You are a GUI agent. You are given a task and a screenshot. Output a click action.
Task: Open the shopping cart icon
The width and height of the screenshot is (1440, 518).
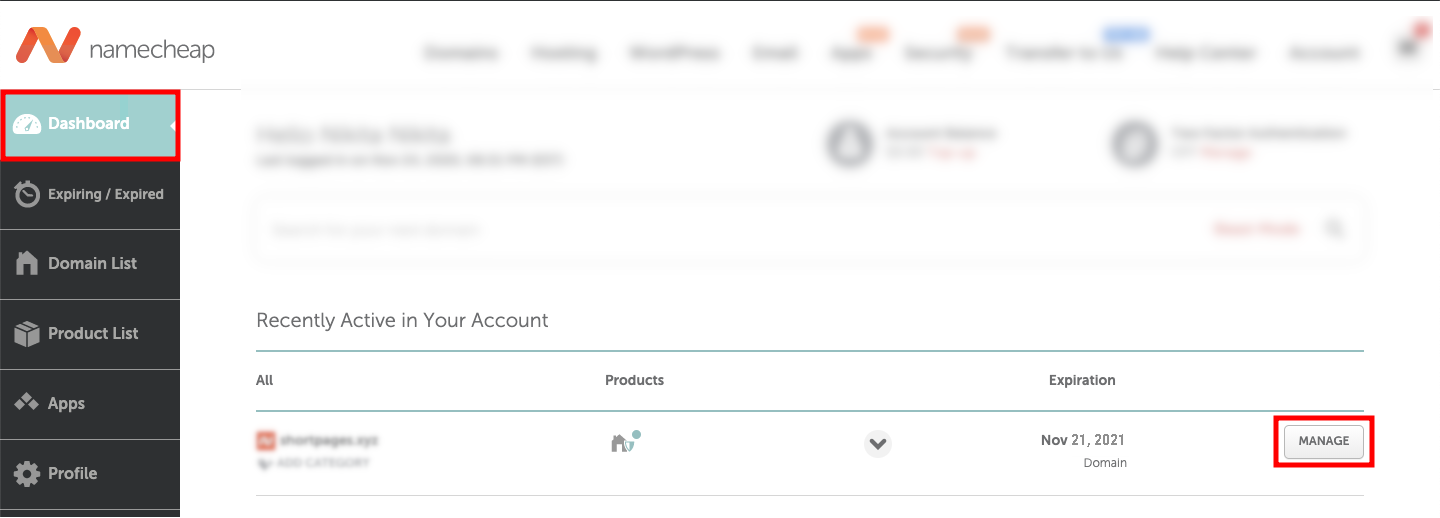(1408, 48)
